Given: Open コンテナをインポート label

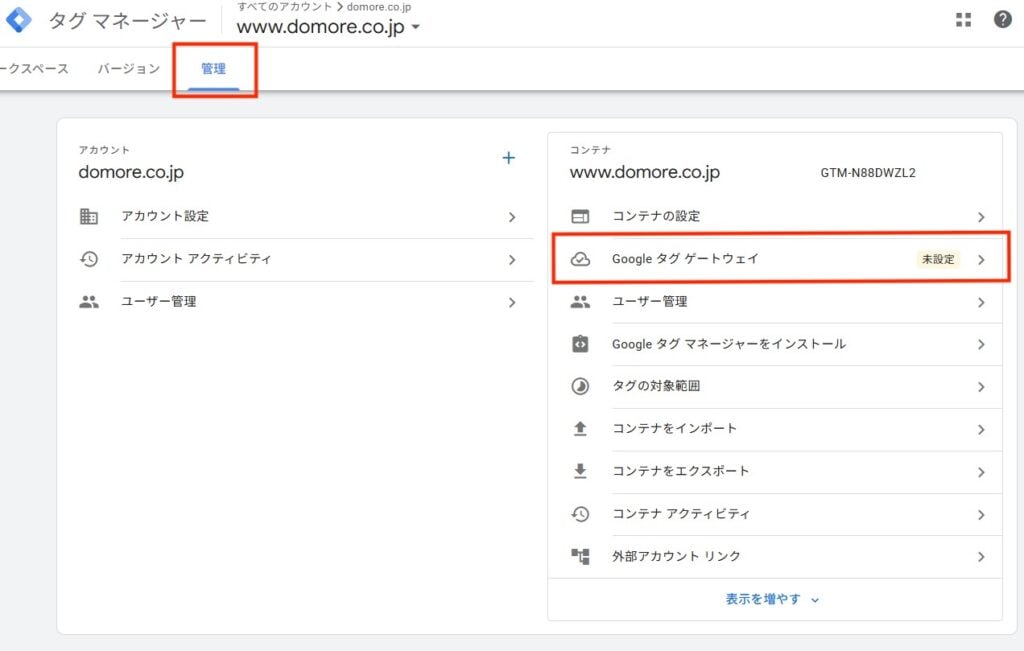Looking at the screenshot, I should click(675, 428).
